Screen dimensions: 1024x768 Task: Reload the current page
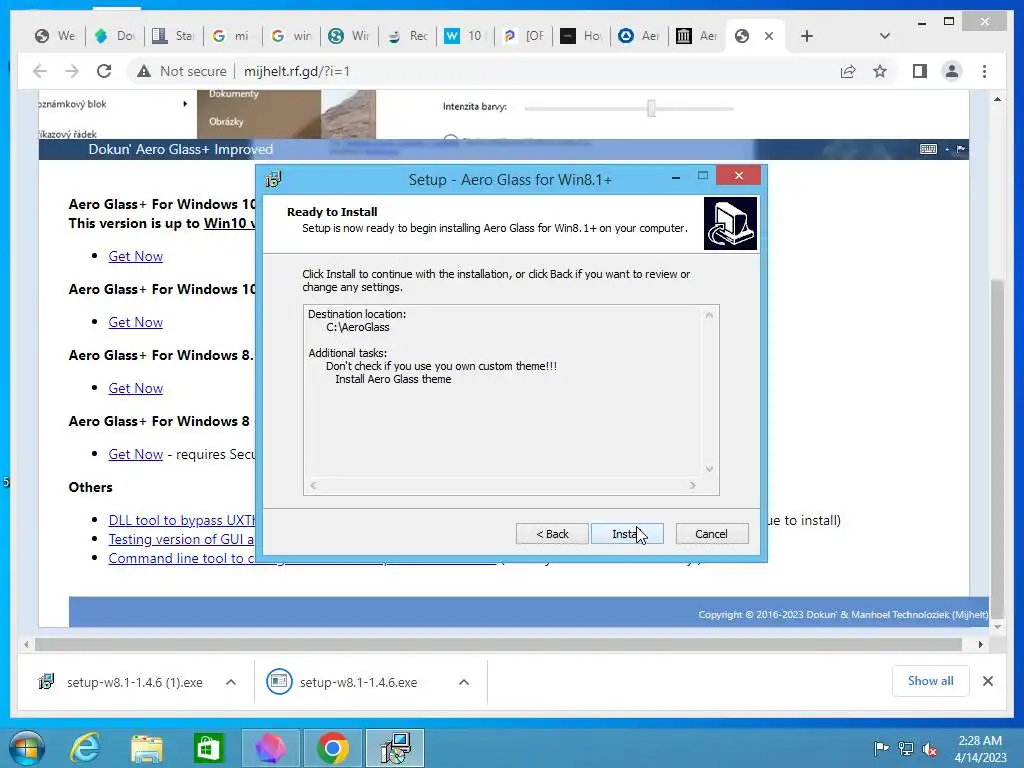pyautogui.click(x=104, y=71)
